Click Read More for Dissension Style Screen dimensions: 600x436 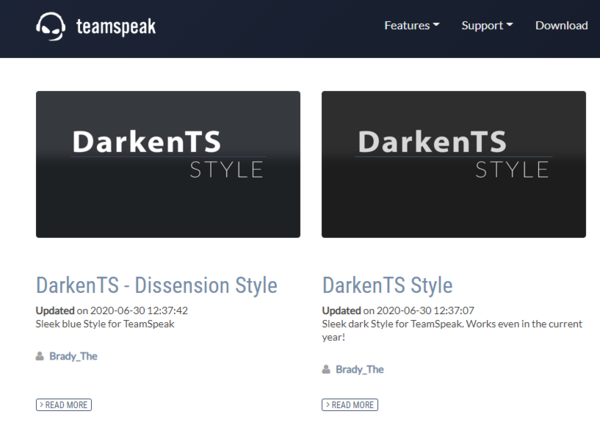tap(64, 405)
